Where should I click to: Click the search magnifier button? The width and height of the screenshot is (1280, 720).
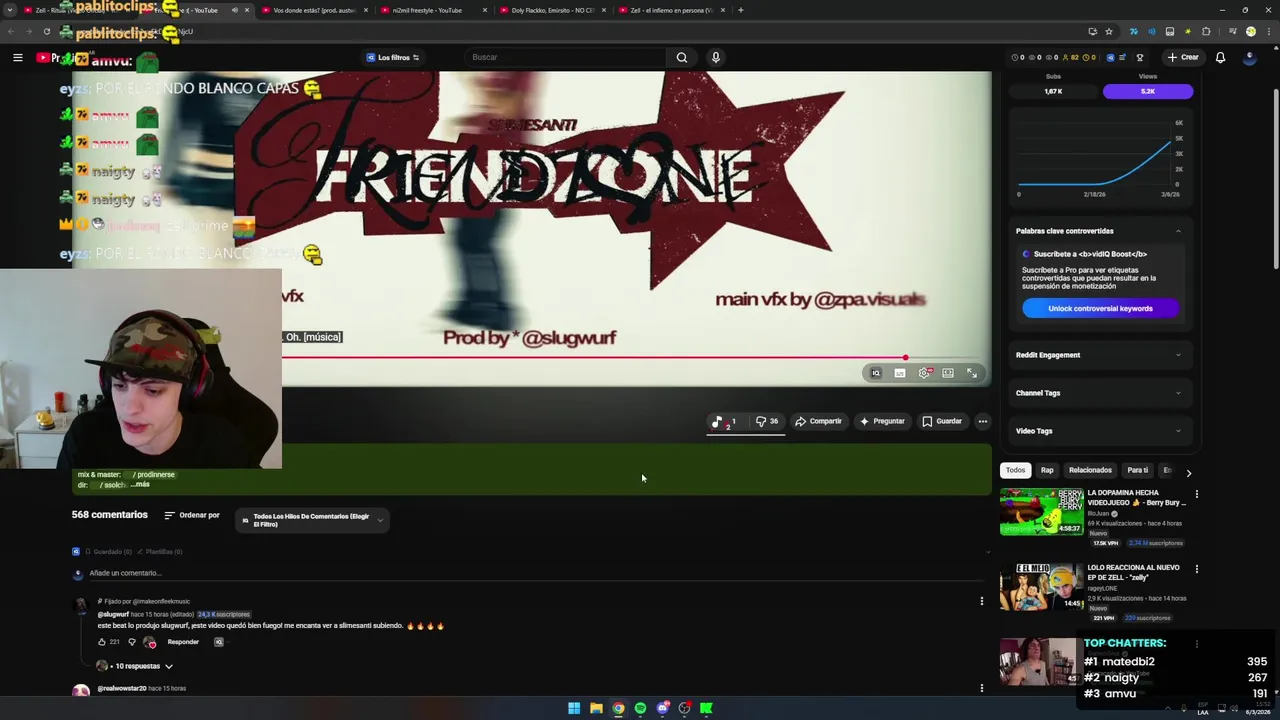682,57
